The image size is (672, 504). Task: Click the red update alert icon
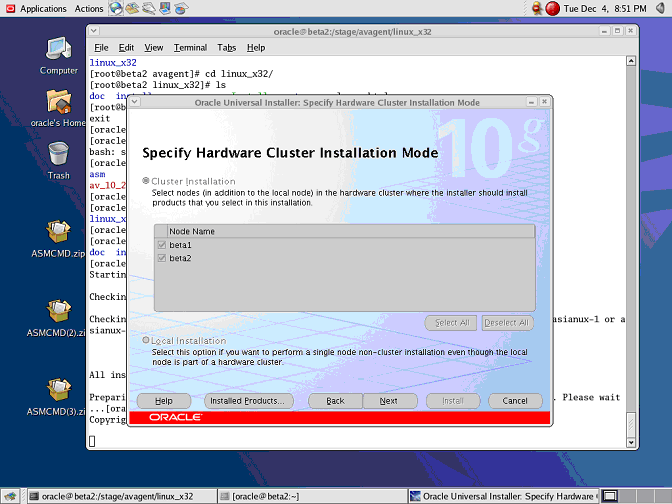552,9
